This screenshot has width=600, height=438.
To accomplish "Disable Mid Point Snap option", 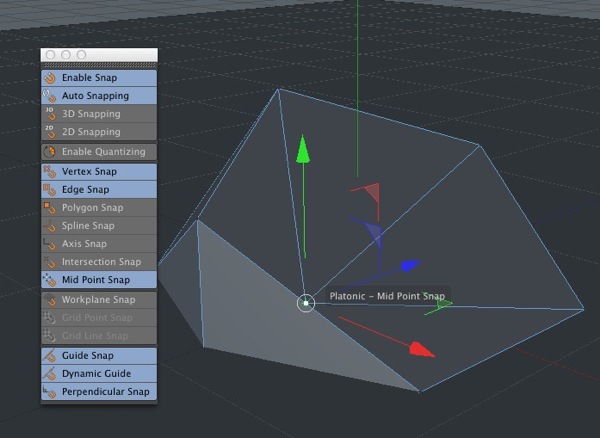I will 95,280.
